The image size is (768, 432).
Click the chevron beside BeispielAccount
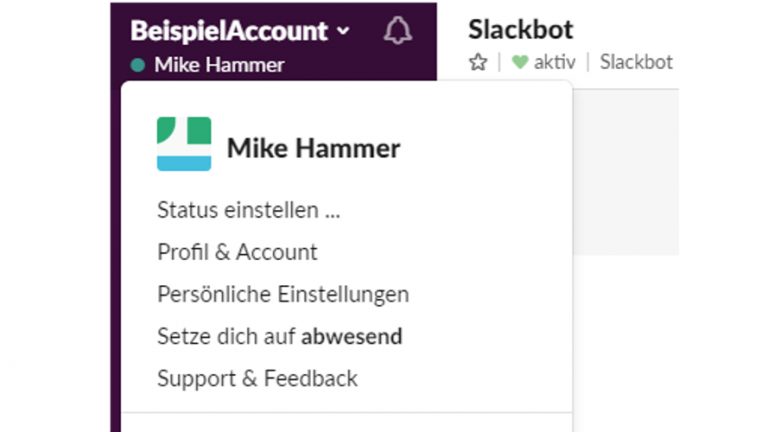343,31
